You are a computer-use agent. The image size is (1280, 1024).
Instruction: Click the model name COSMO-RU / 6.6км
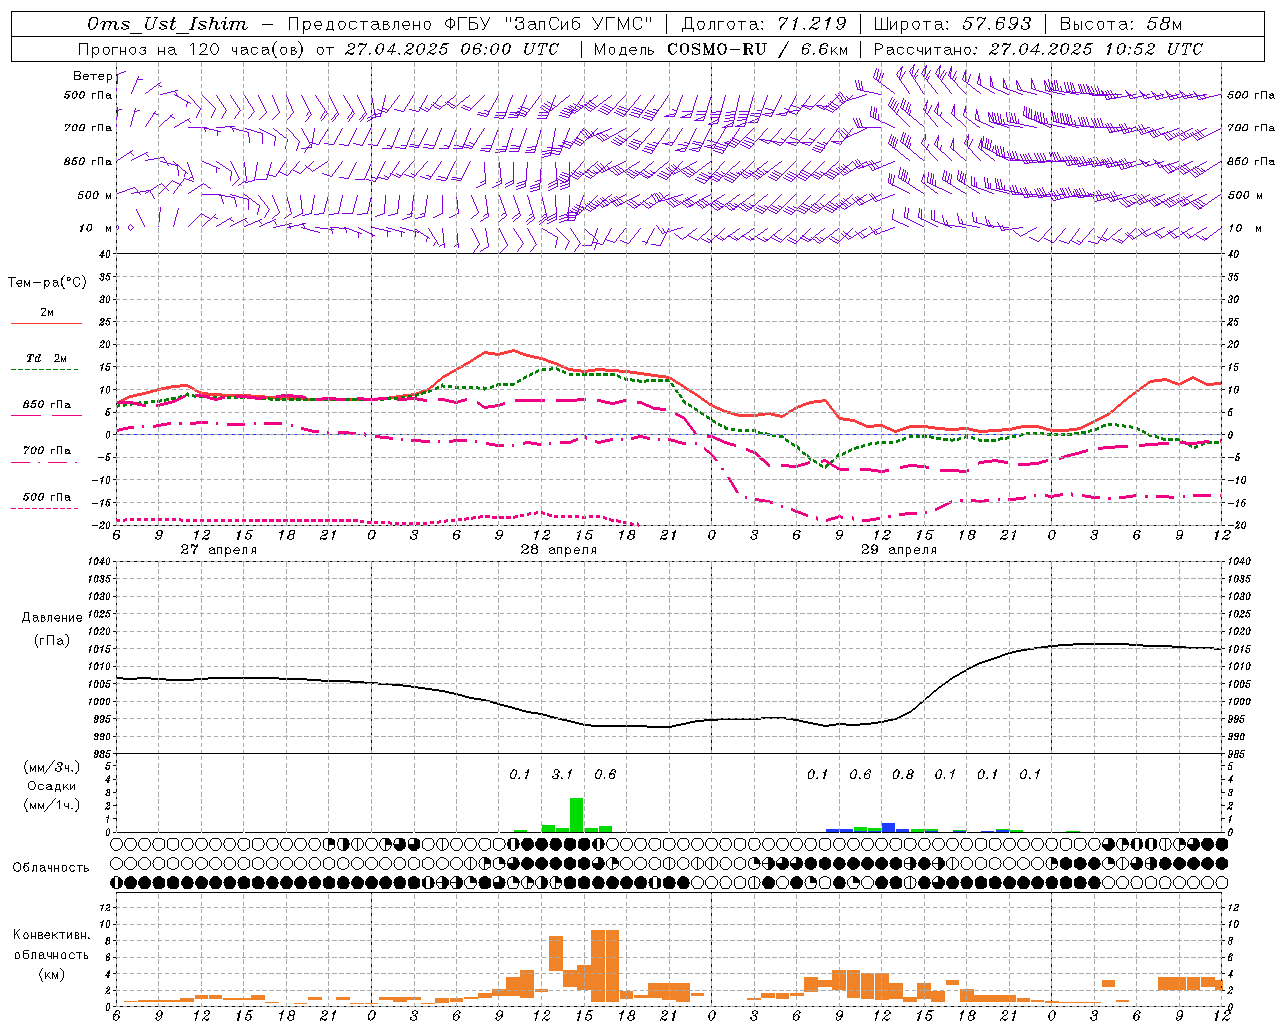click(x=758, y=49)
